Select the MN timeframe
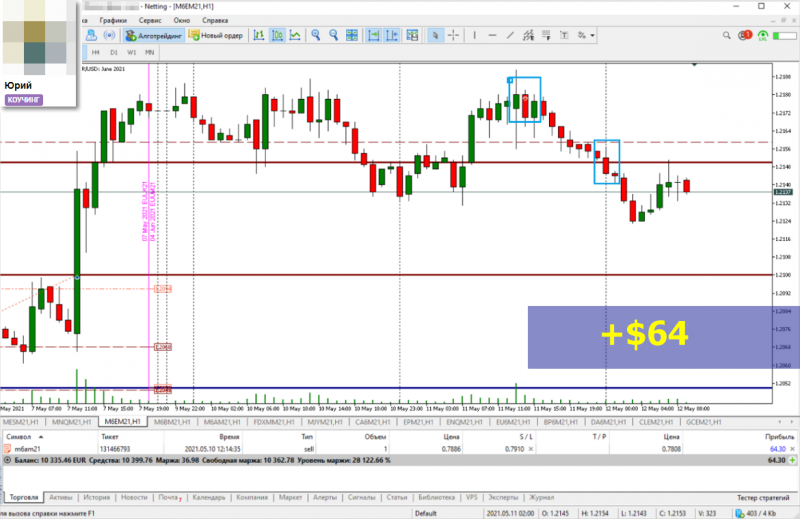The height and width of the screenshot is (519, 800). [149, 52]
